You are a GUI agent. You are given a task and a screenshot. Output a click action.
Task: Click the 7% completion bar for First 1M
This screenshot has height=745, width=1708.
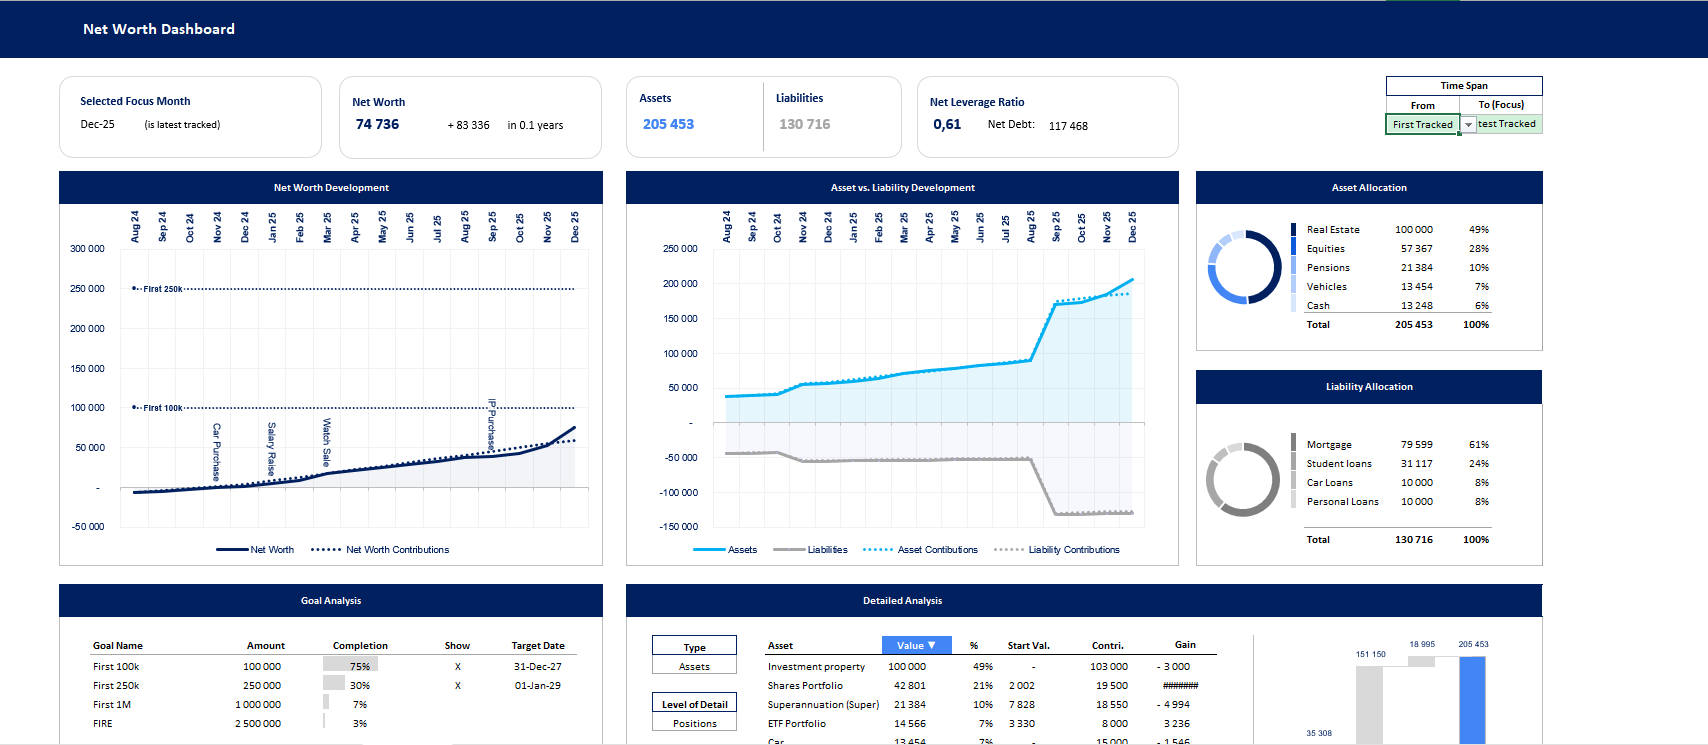(x=326, y=704)
